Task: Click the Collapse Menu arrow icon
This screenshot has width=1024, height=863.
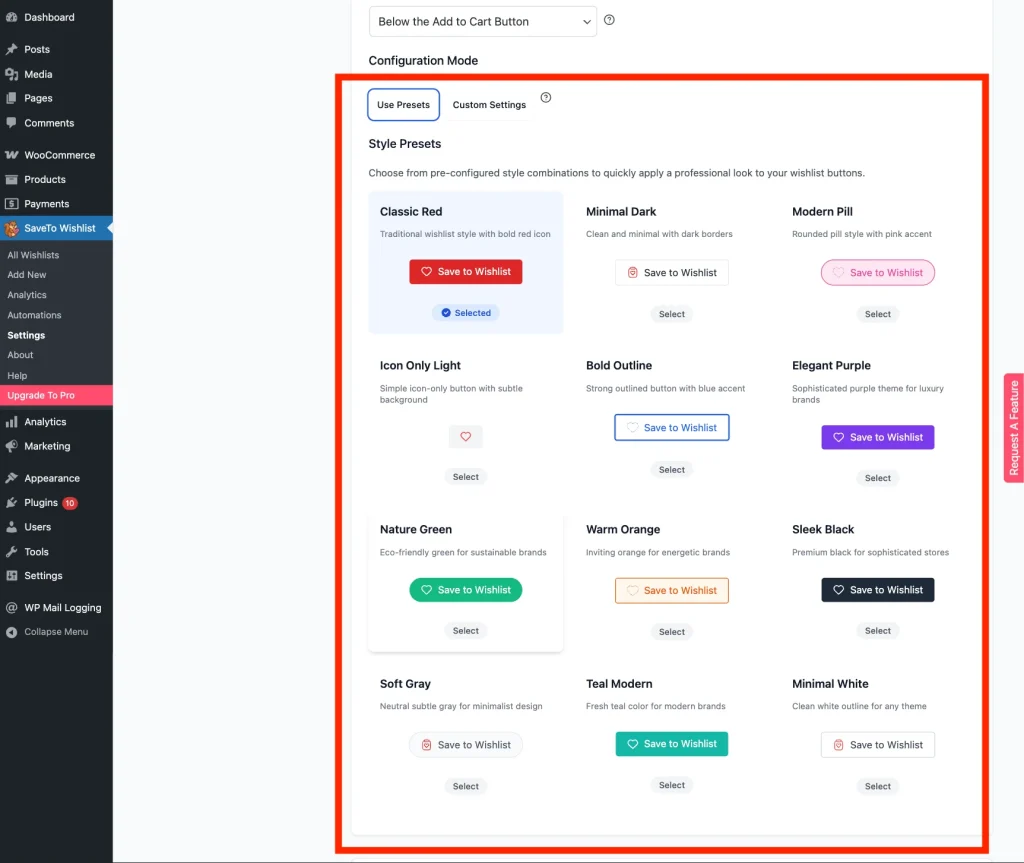Action: tap(12, 632)
